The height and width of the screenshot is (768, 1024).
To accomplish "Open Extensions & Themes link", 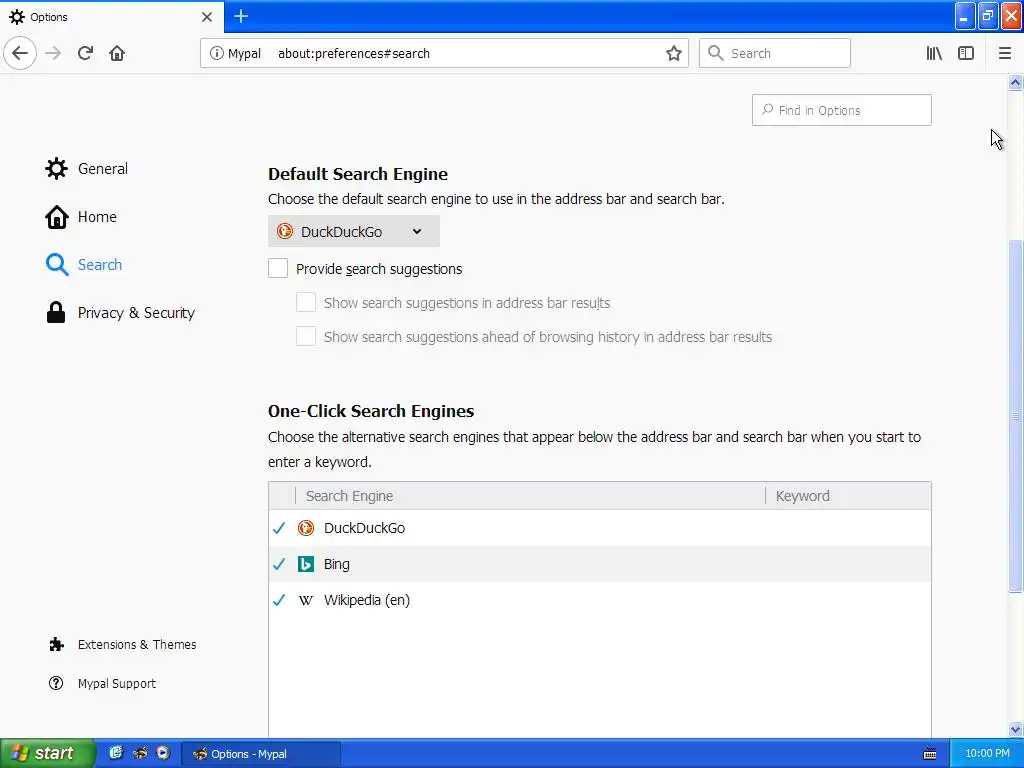I will point(122,645).
